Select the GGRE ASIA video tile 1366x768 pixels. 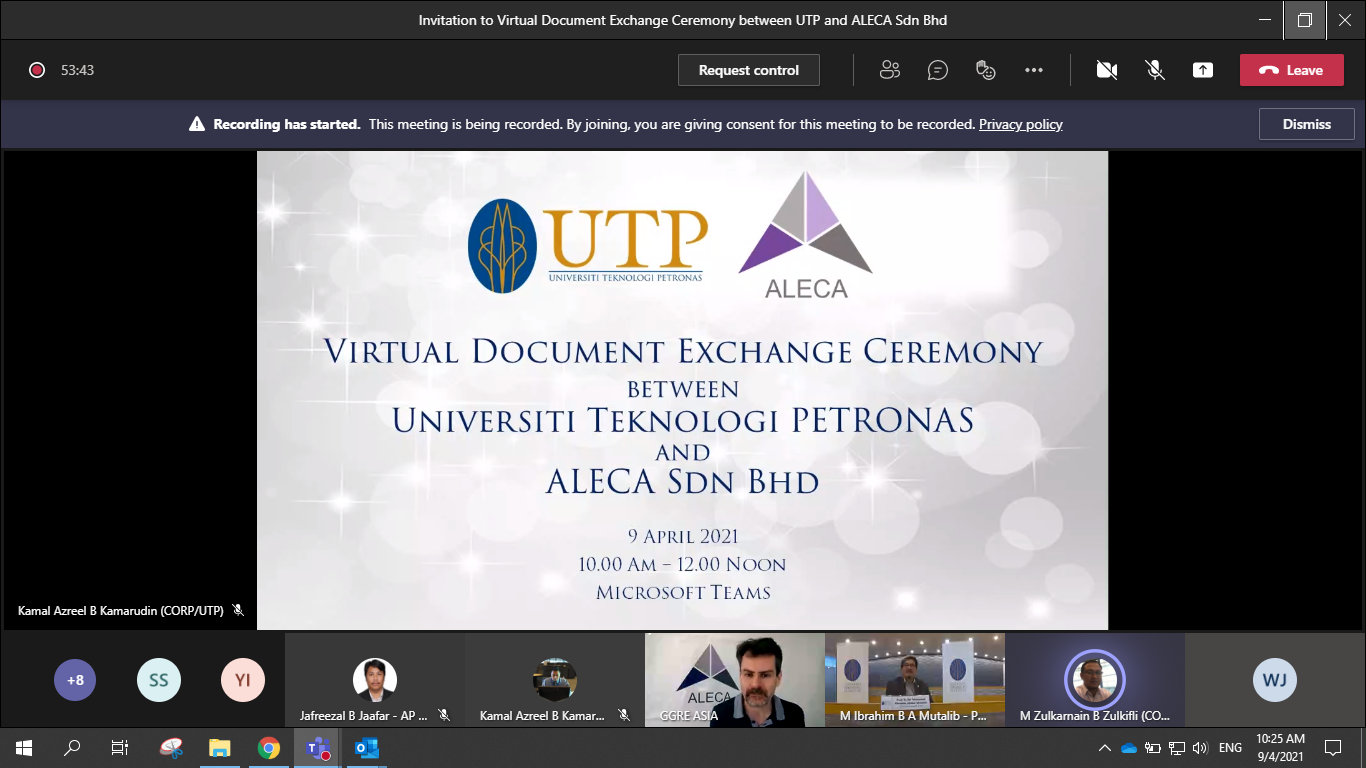(x=735, y=680)
